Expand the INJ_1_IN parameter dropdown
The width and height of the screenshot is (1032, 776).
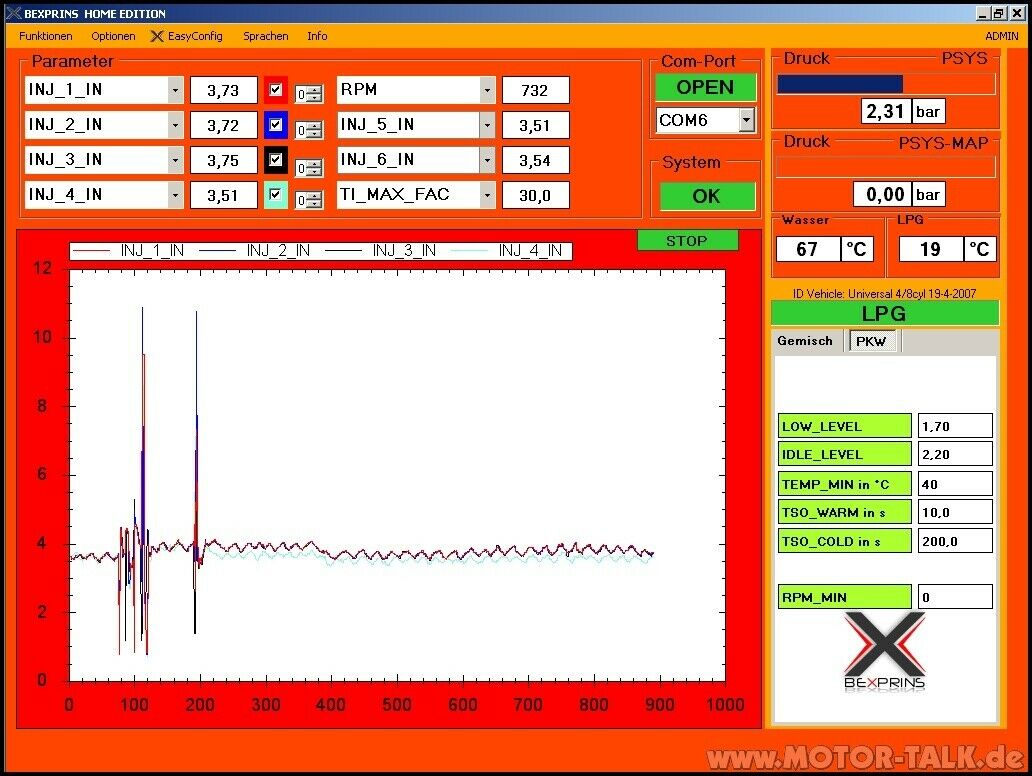176,90
